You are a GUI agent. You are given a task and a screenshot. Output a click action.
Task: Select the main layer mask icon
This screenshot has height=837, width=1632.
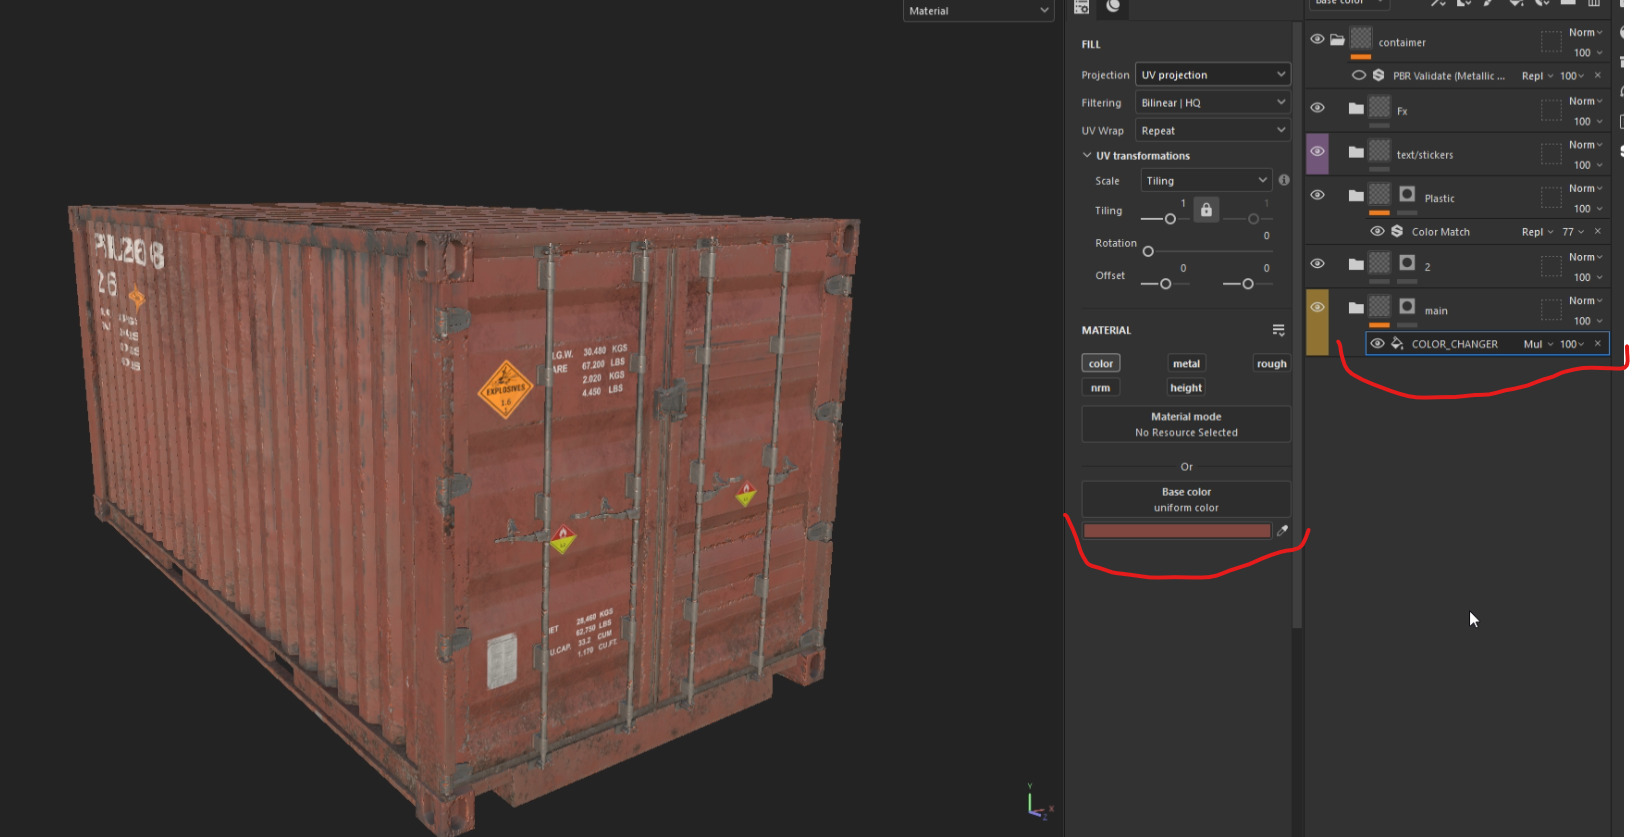click(x=1407, y=307)
